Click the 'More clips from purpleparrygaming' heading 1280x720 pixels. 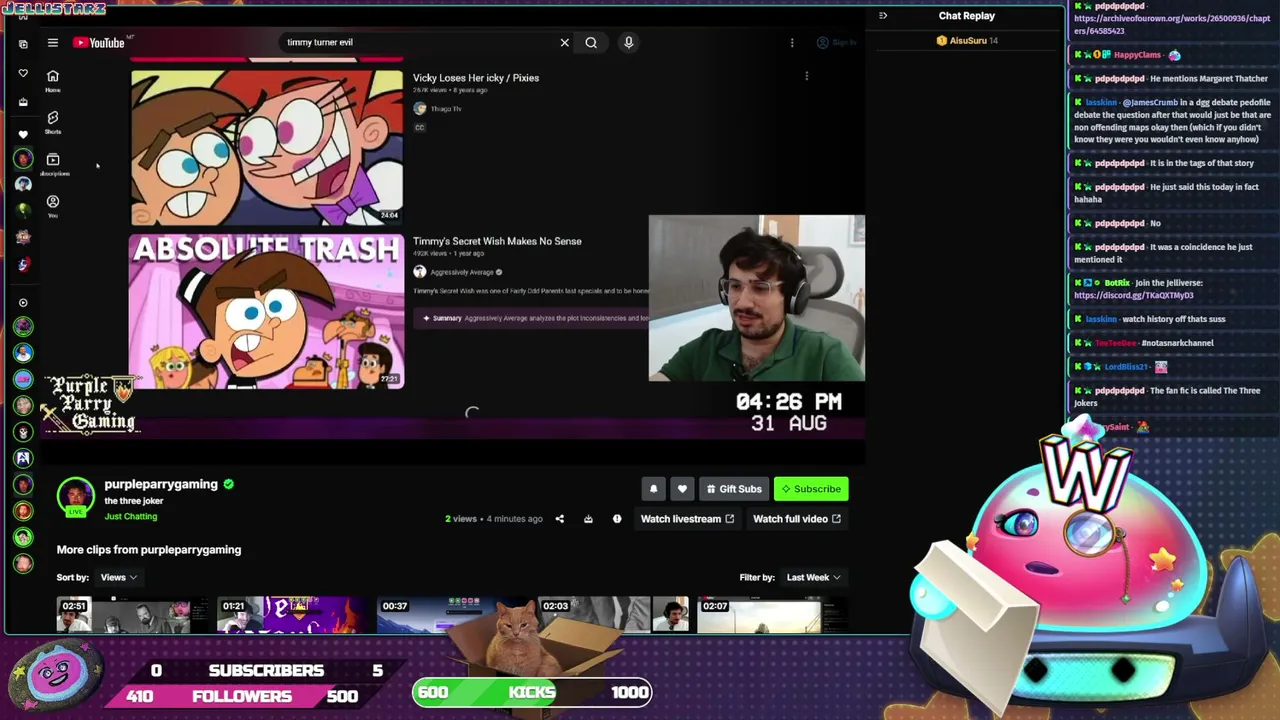pos(149,550)
